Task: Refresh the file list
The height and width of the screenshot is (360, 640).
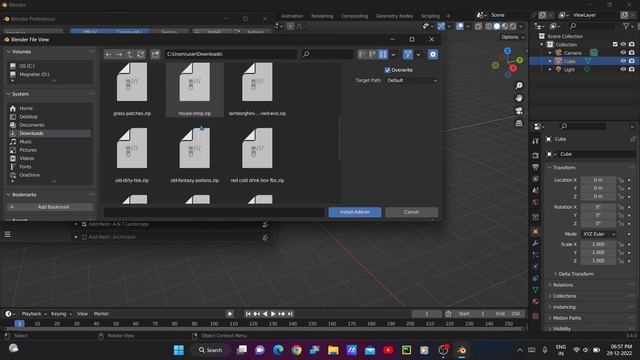Action: point(140,54)
